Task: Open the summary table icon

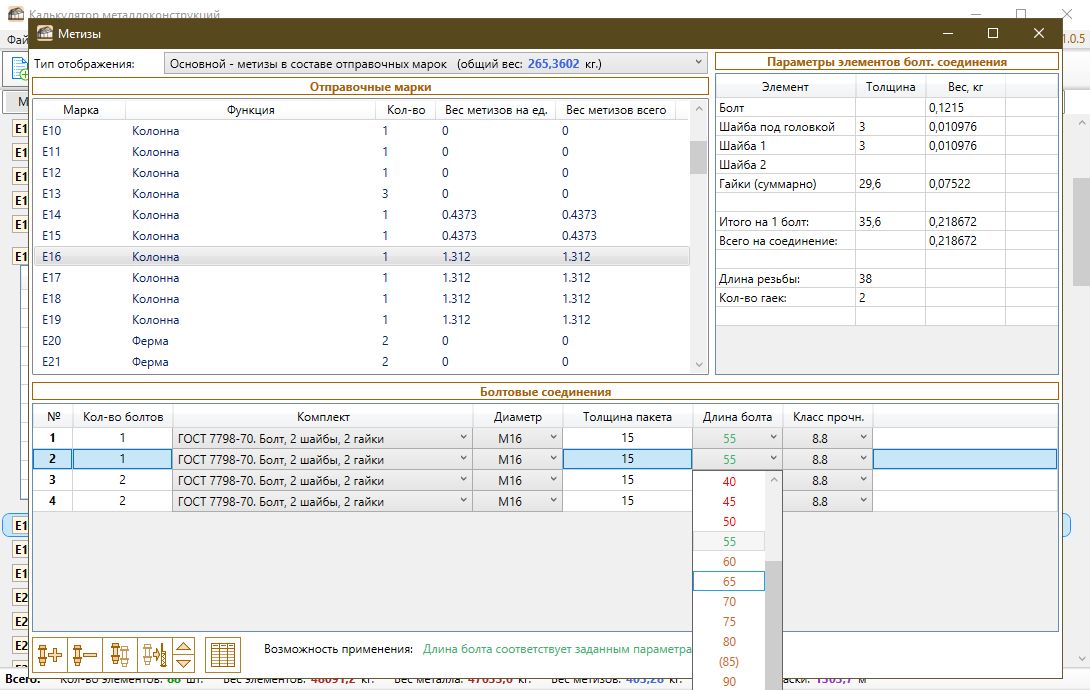Action: (223, 655)
